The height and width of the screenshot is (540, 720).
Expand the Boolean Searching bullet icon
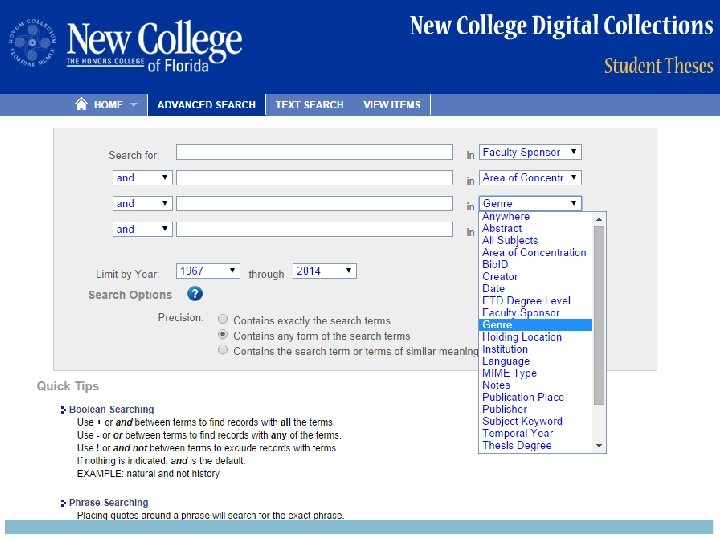coord(63,410)
